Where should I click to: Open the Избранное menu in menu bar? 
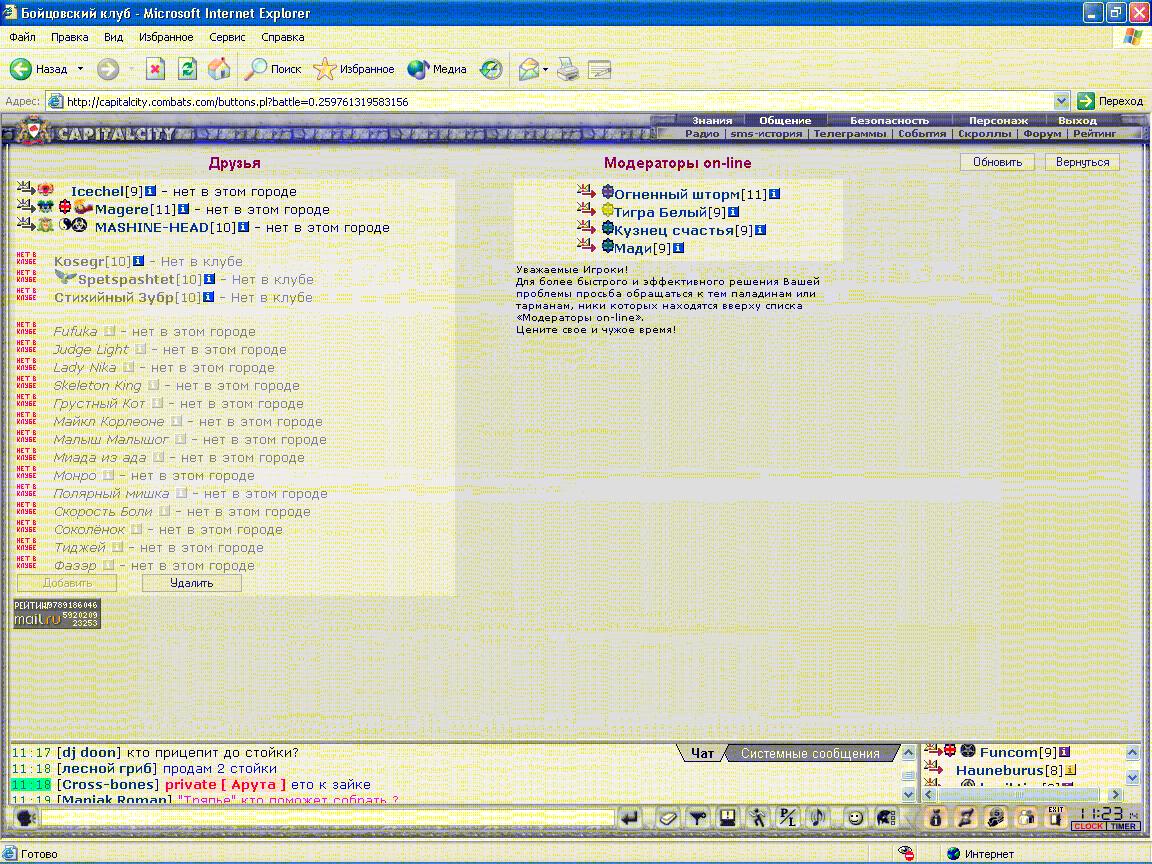click(166, 37)
